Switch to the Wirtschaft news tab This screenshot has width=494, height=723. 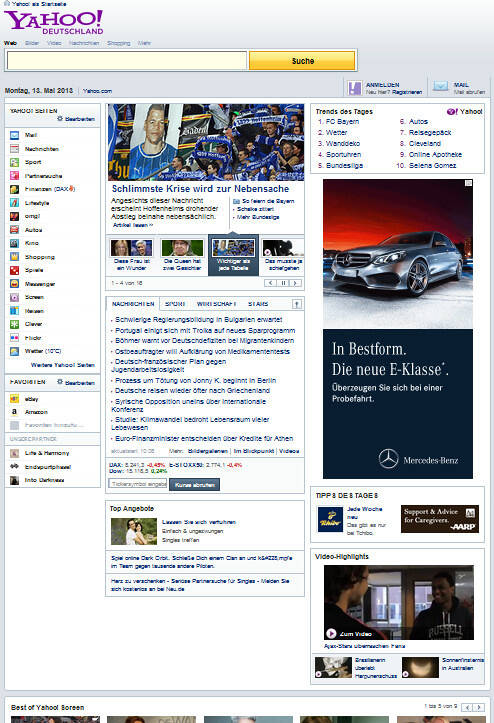coord(216,304)
